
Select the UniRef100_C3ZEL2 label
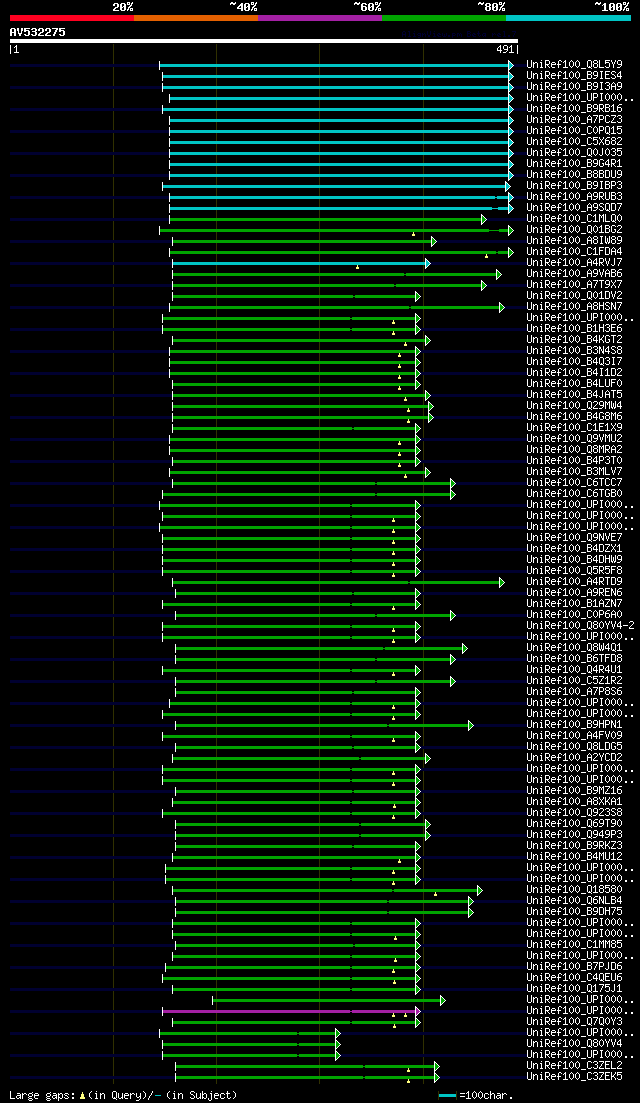574,1066
